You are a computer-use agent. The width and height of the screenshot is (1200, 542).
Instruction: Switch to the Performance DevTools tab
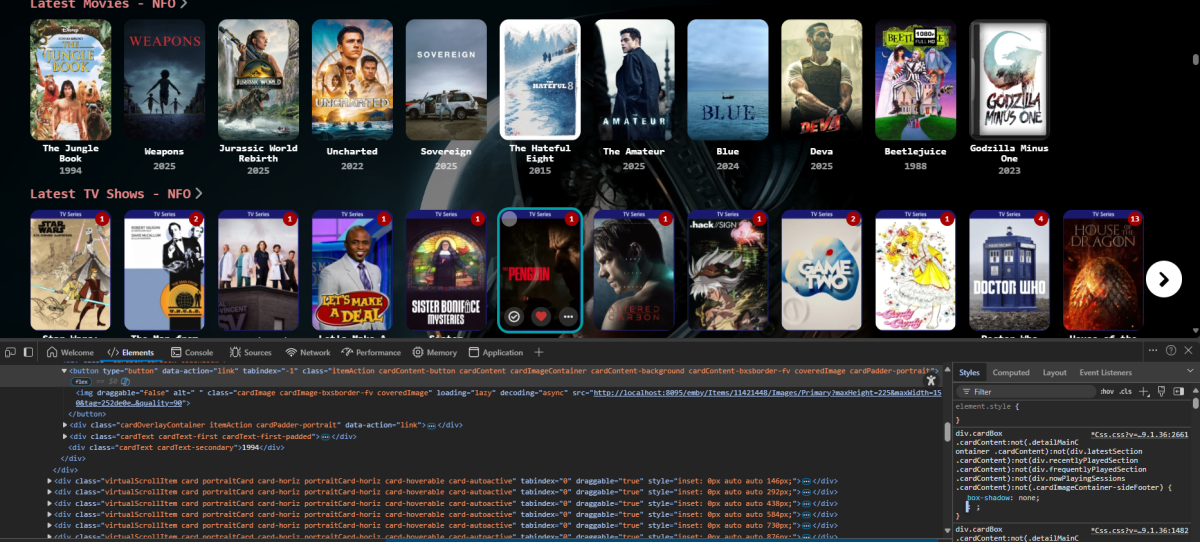pos(371,352)
